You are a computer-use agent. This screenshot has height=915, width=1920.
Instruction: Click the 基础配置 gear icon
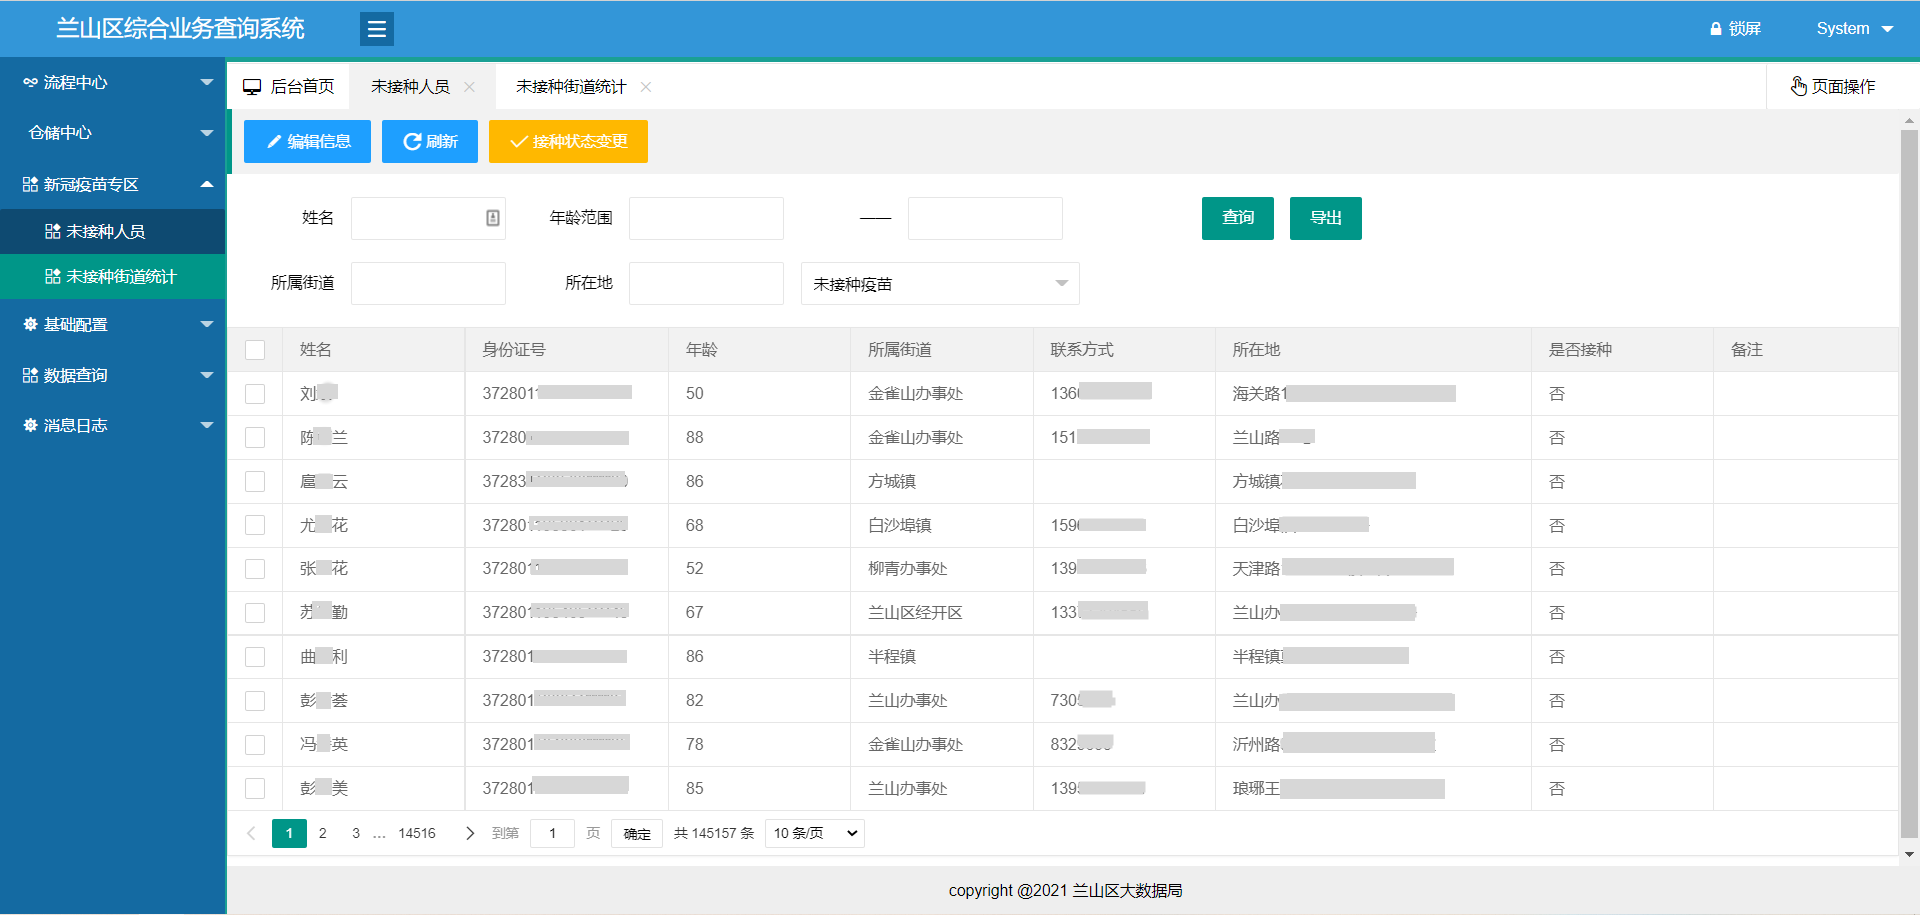click(30, 324)
